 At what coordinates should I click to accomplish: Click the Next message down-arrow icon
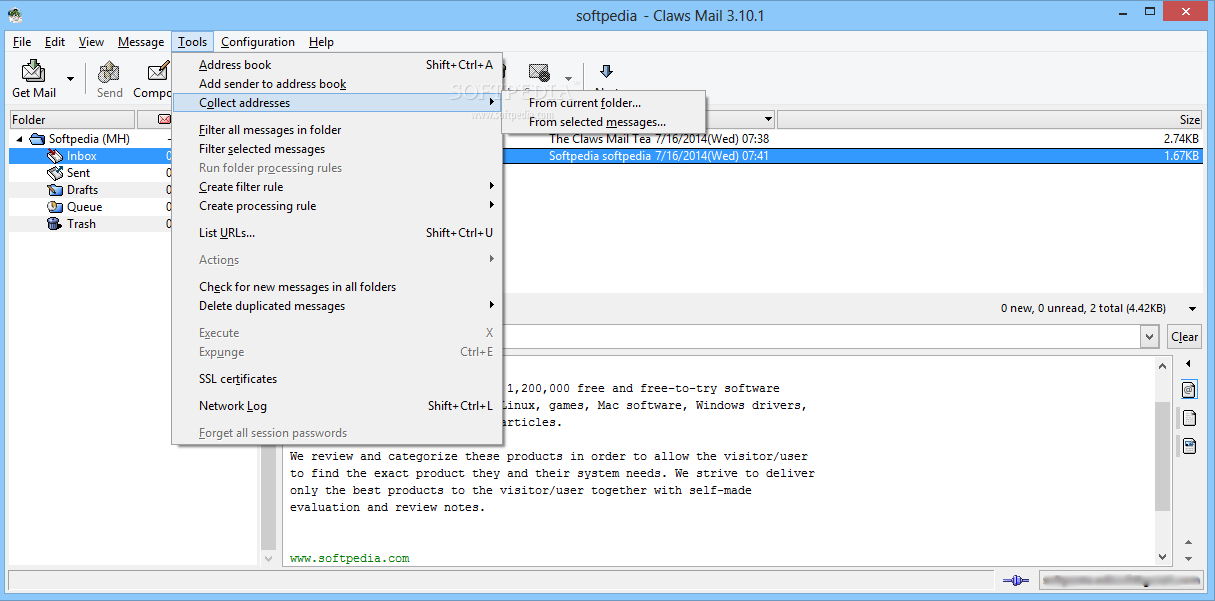[606, 71]
